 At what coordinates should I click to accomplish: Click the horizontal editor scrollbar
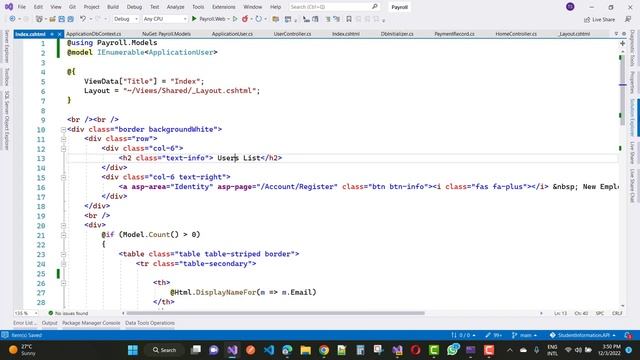(x=276, y=313)
